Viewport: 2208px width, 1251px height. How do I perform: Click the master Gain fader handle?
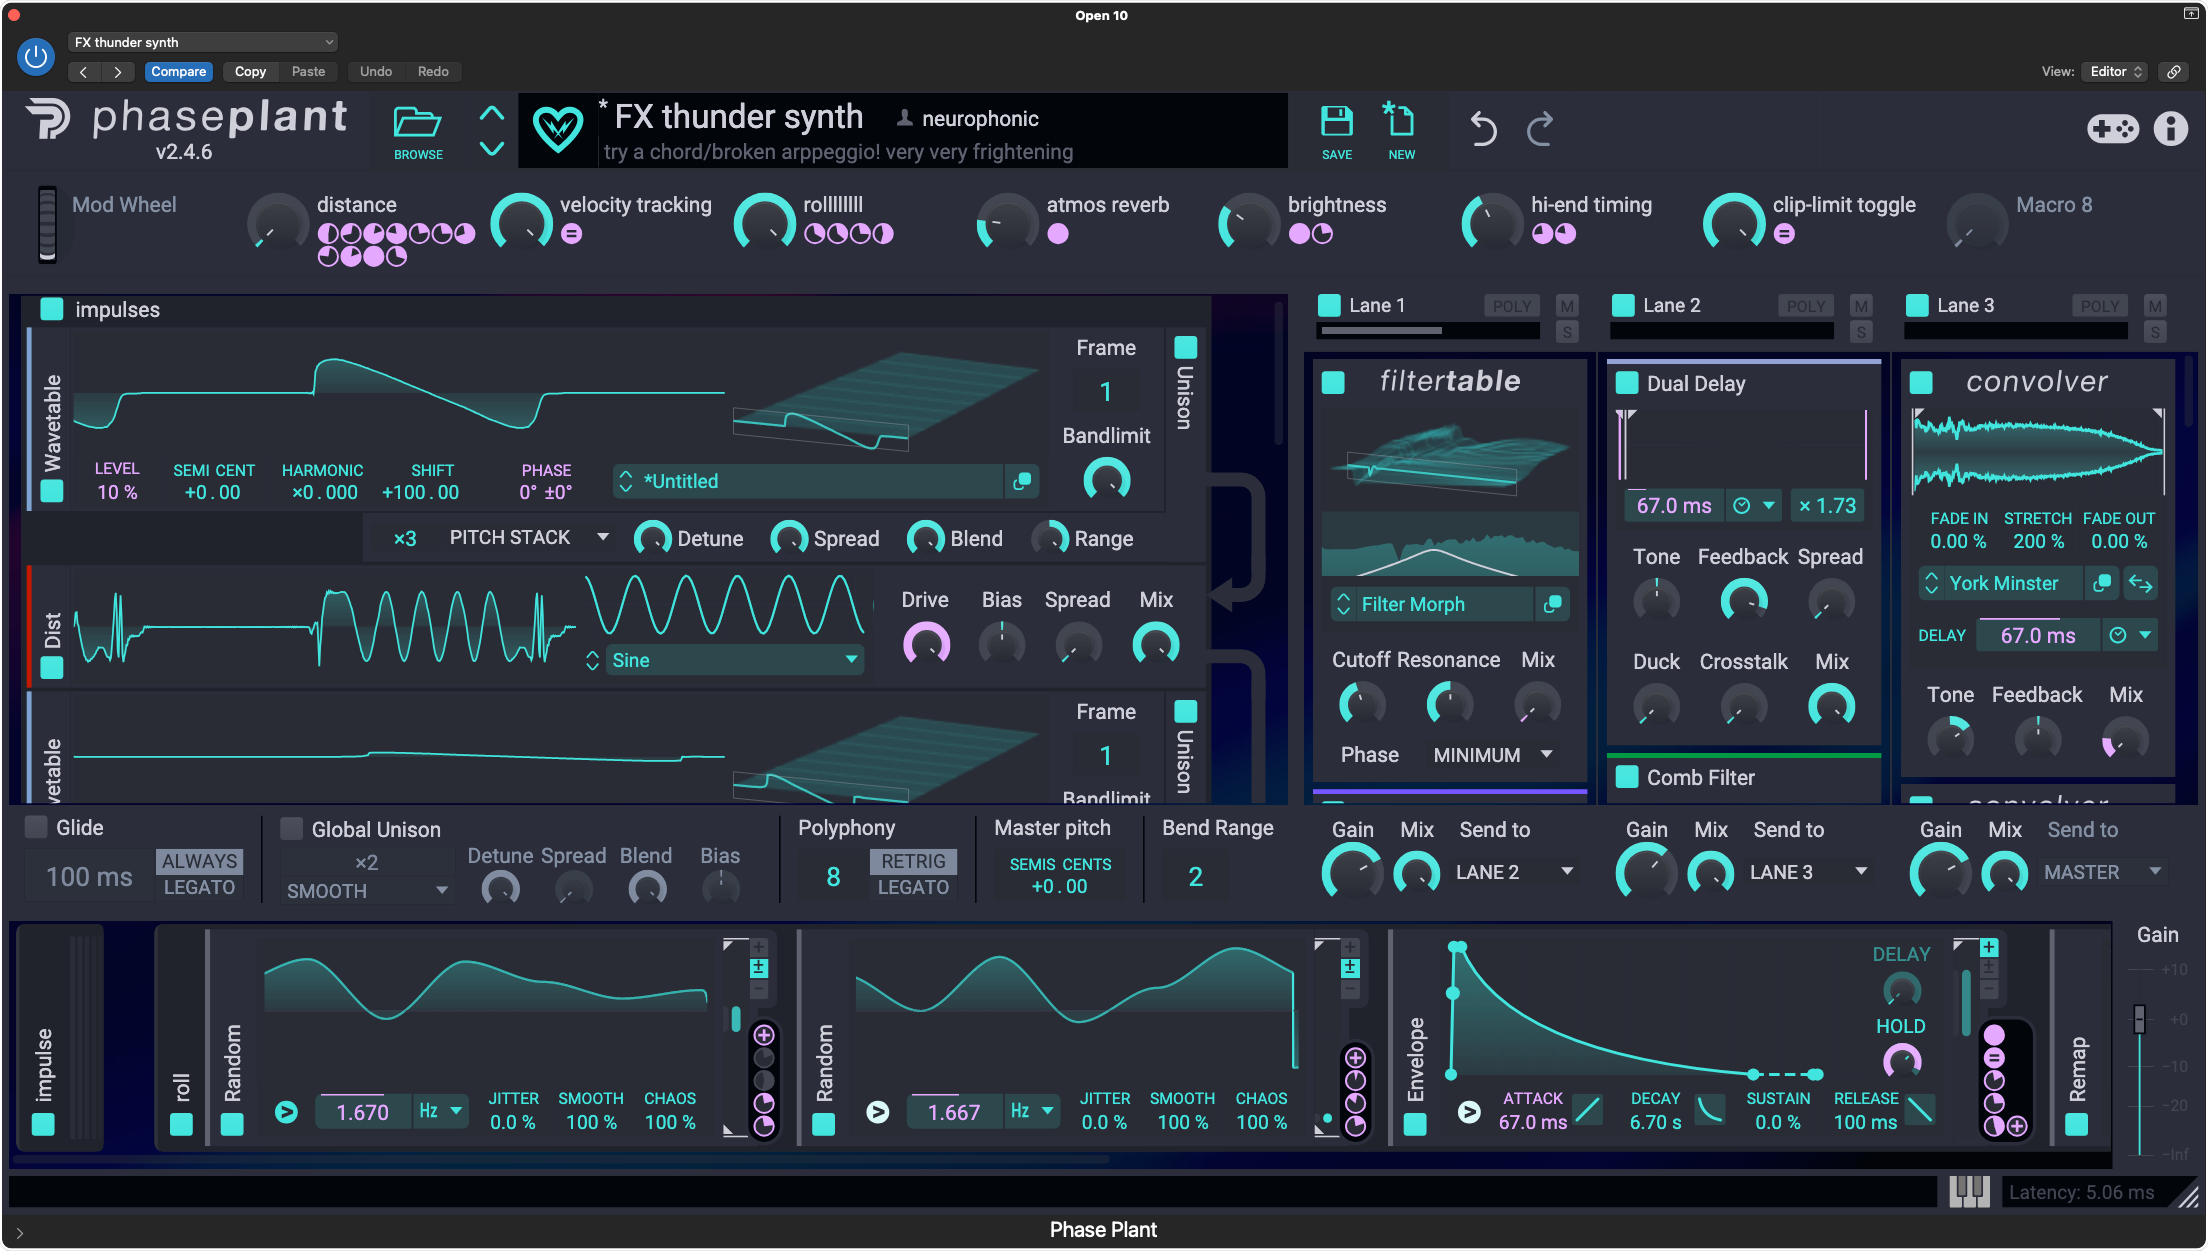coord(2139,1018)
